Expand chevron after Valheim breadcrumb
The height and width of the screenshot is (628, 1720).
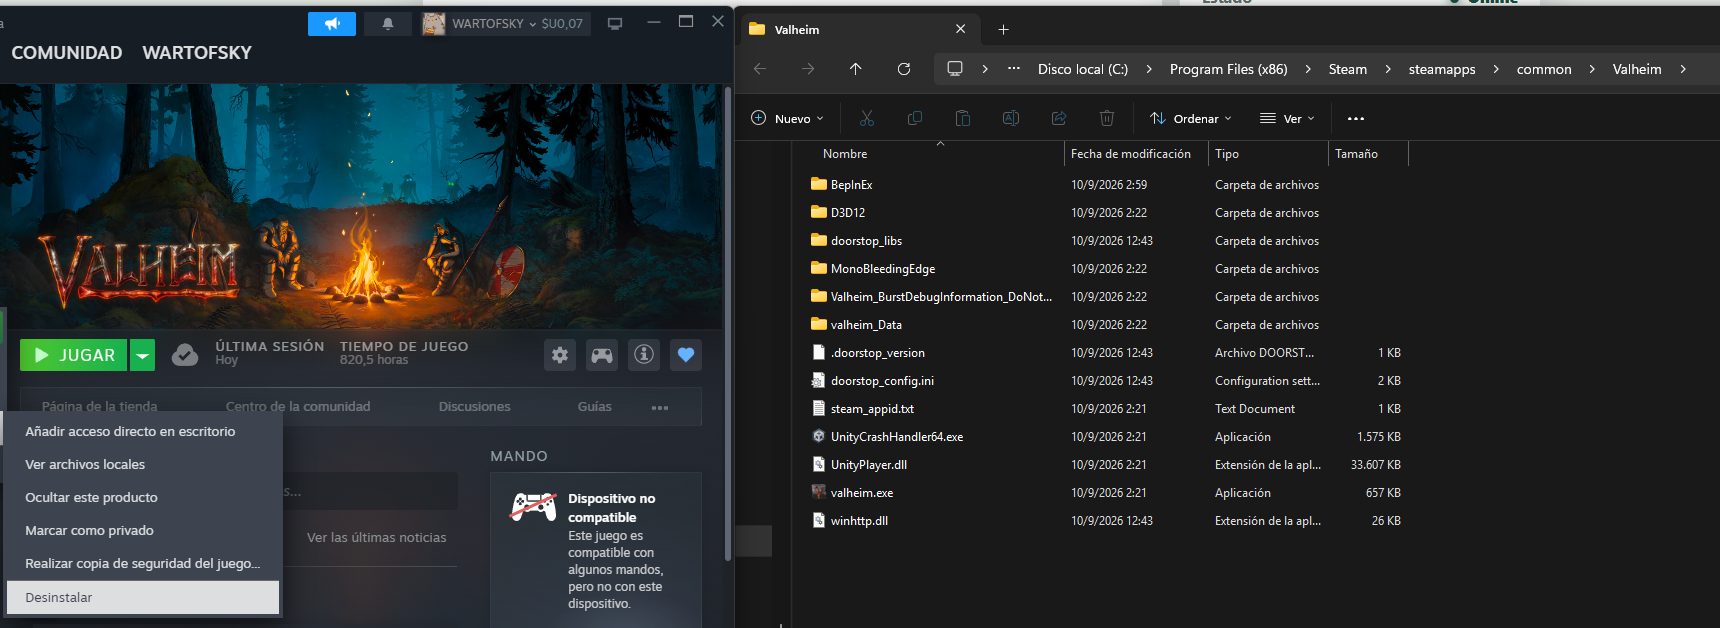(x=1683, y=69)
